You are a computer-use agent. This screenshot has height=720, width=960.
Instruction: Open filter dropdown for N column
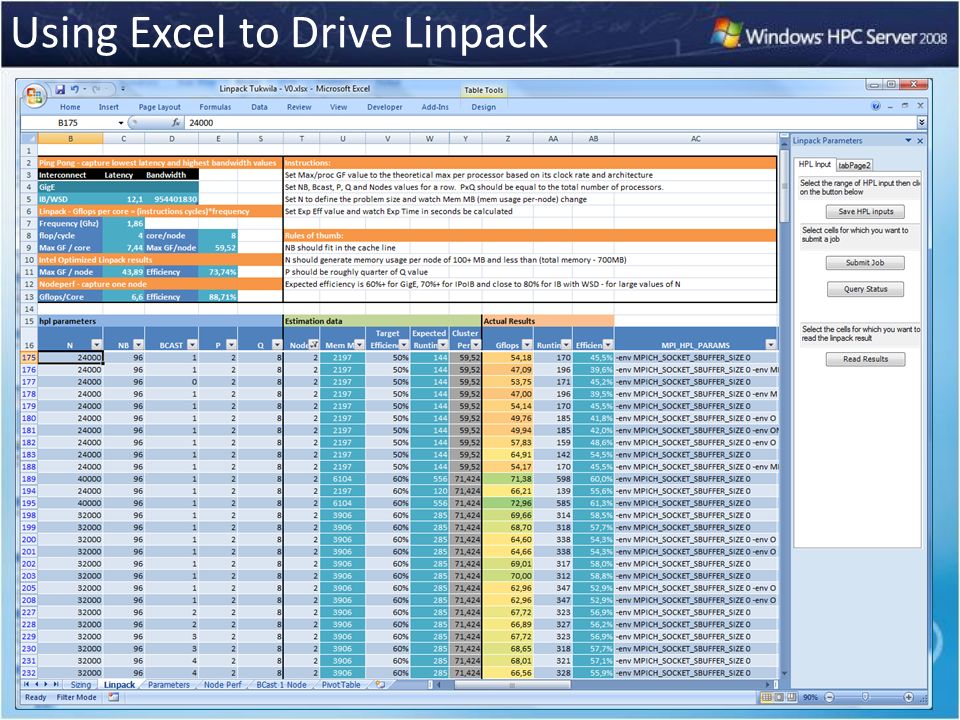point(96,345)
